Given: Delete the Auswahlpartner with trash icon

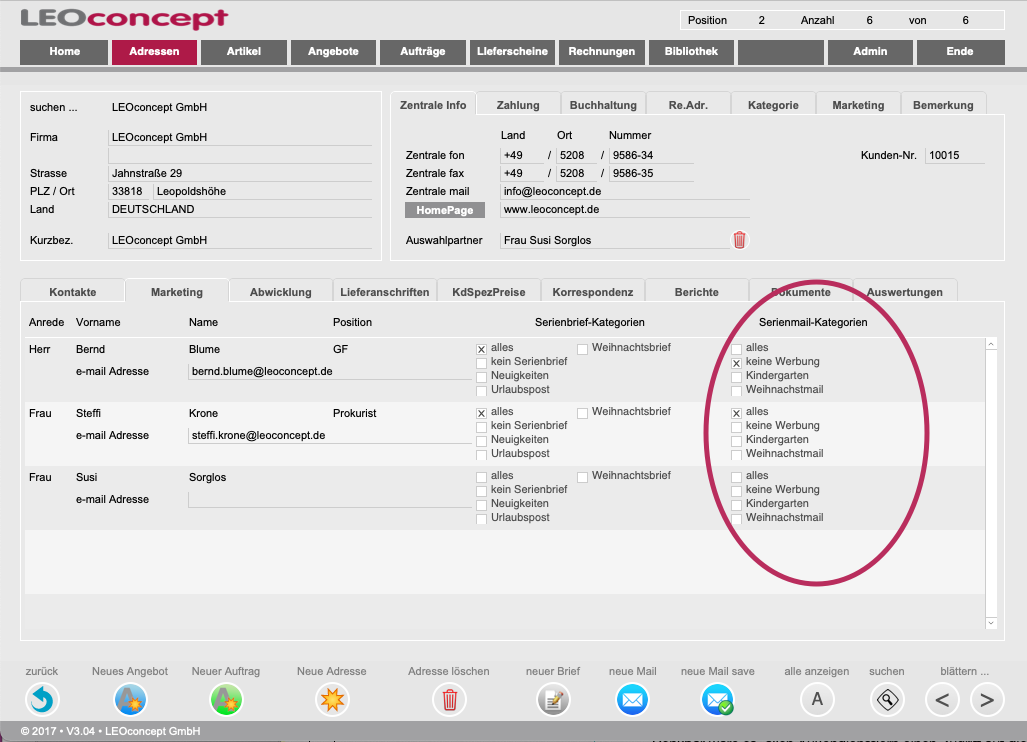Looking at the screenshot, I should tap(739, 240).
